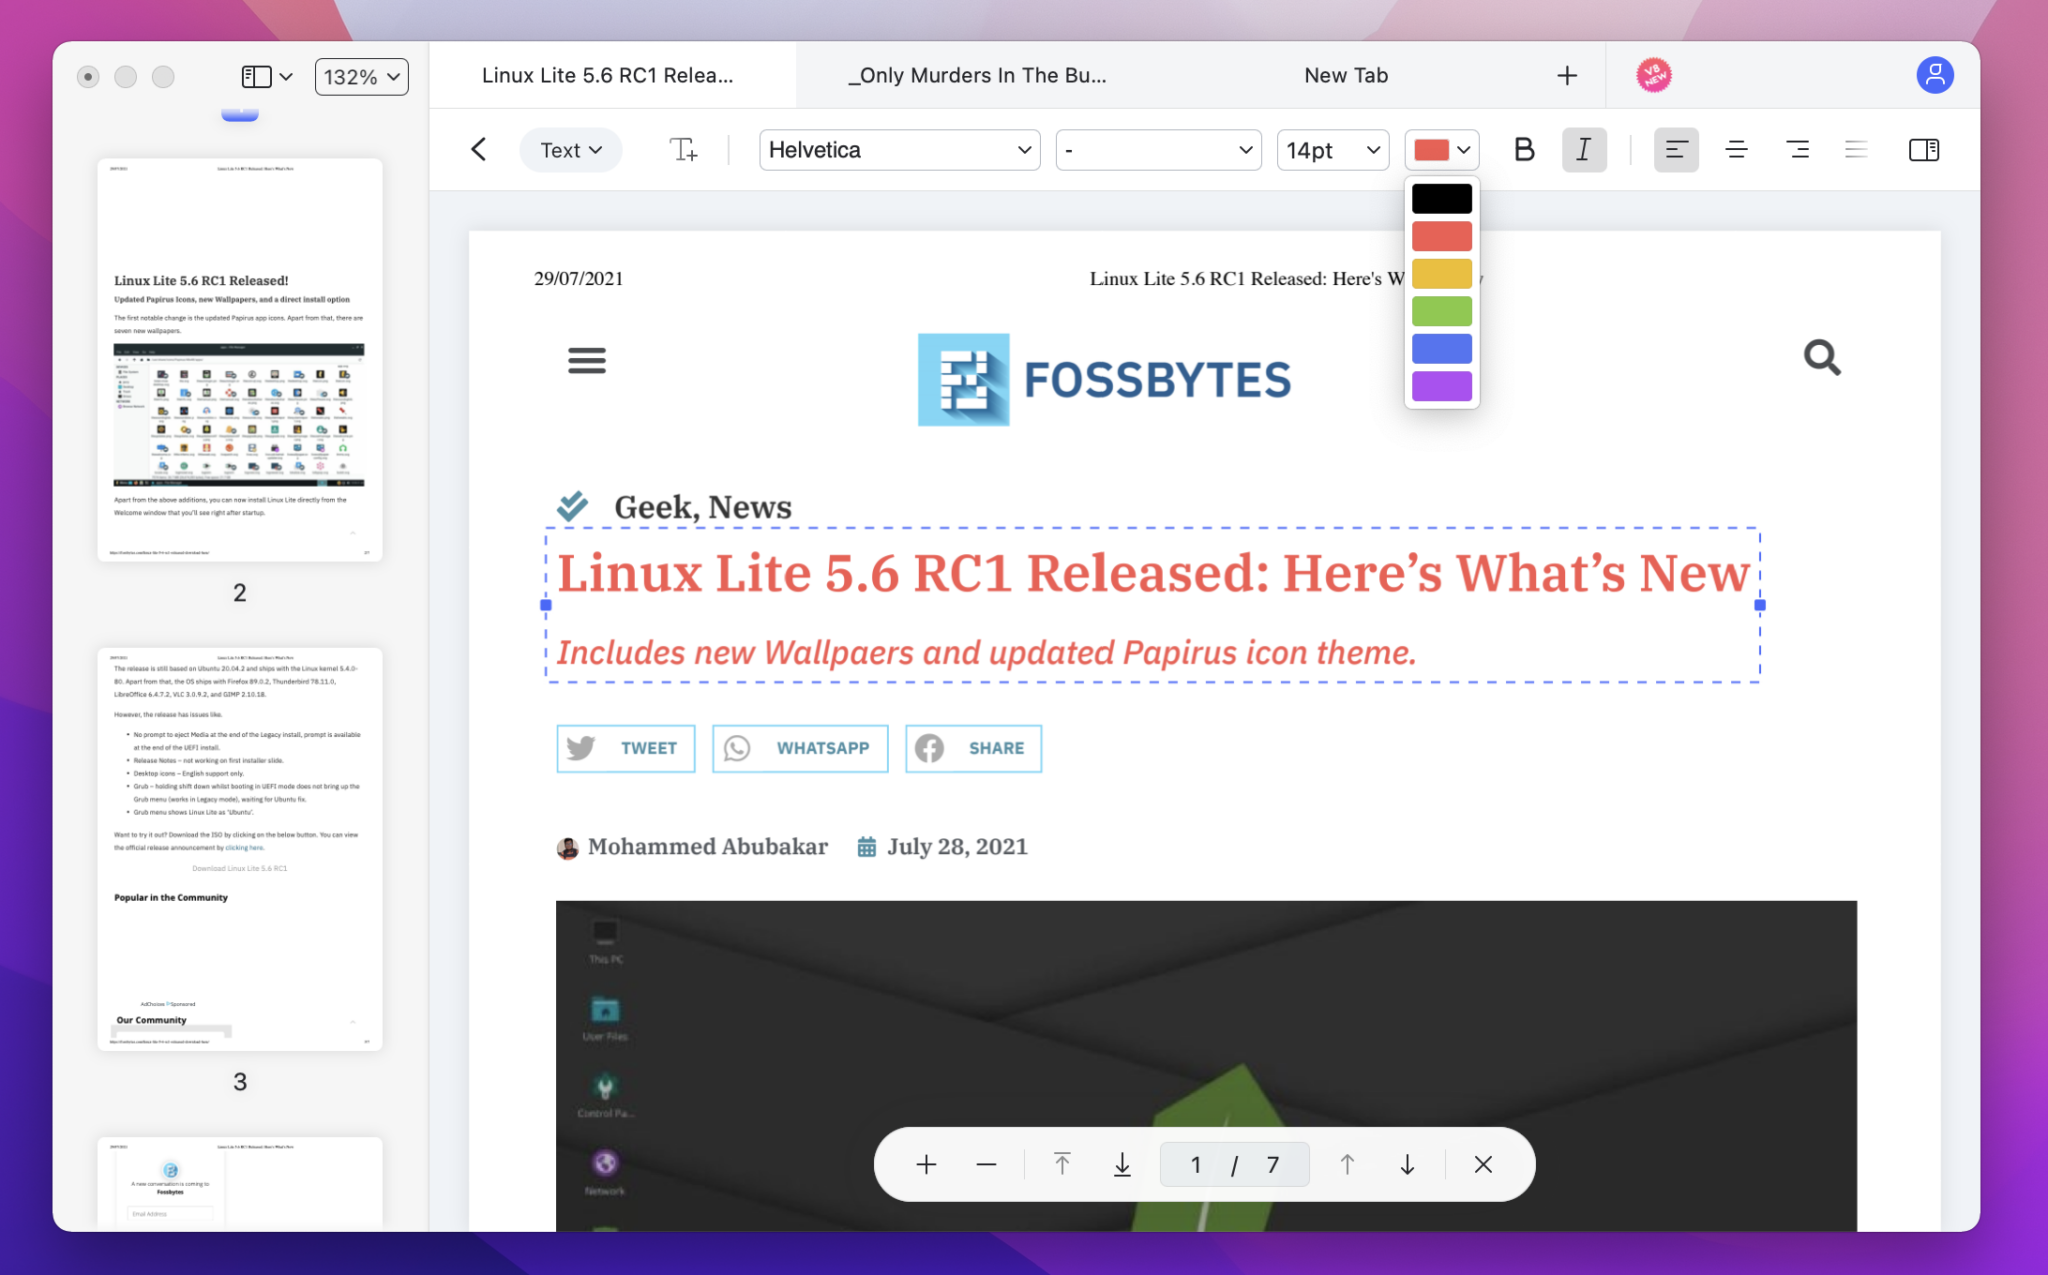Pick the black color swatch
The width and height of the screenshot is (2048, 1275).
click(1441, 199)
